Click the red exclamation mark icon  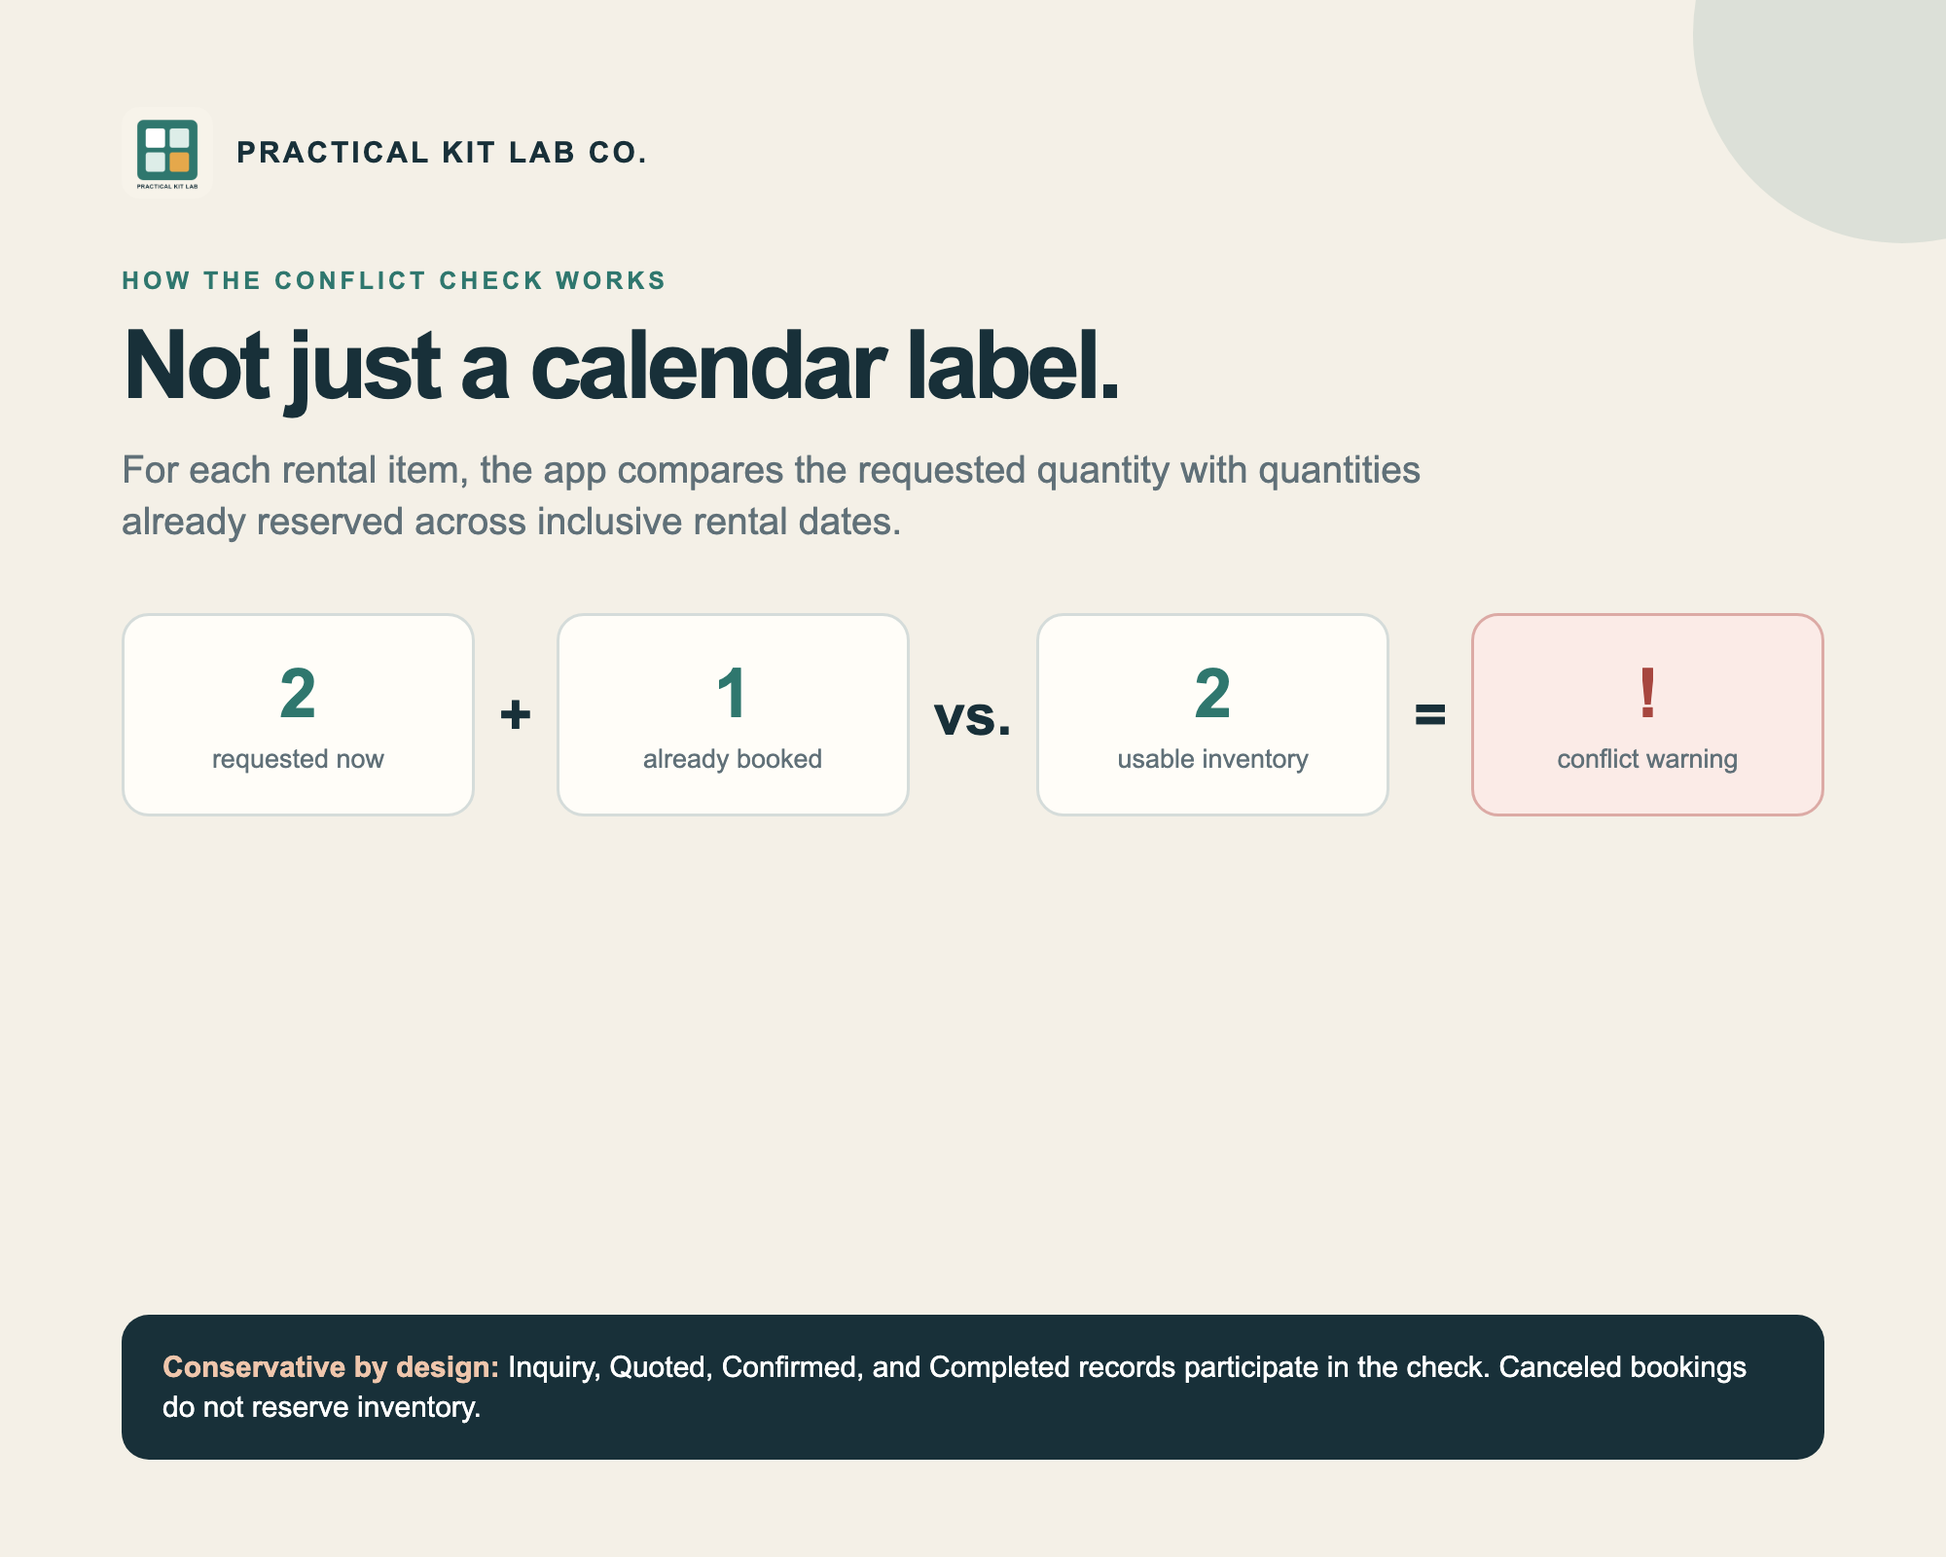pos(1647,693)
